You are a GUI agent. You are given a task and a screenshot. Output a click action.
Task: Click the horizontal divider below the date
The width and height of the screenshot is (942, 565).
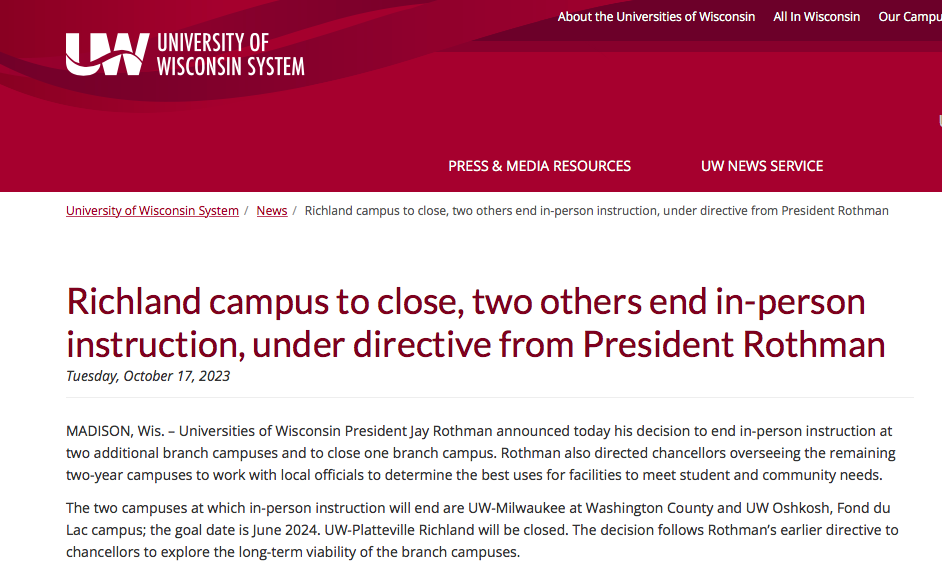click(x=490, y=397)
